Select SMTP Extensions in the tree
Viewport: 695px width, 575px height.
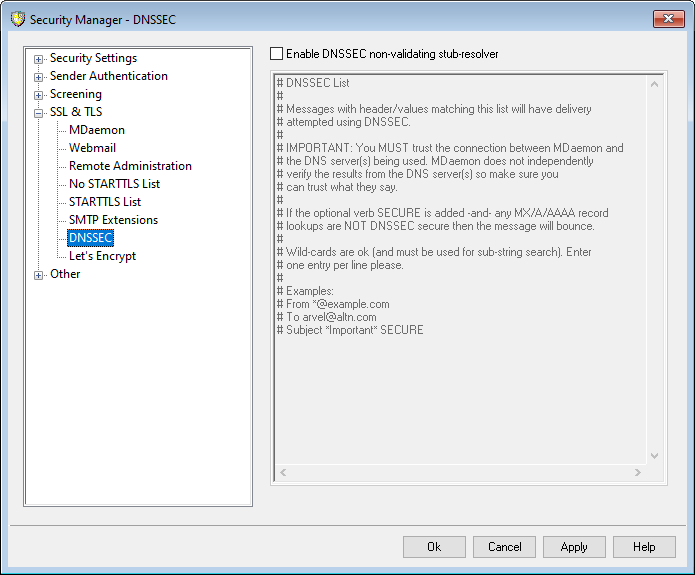[113, 220]
